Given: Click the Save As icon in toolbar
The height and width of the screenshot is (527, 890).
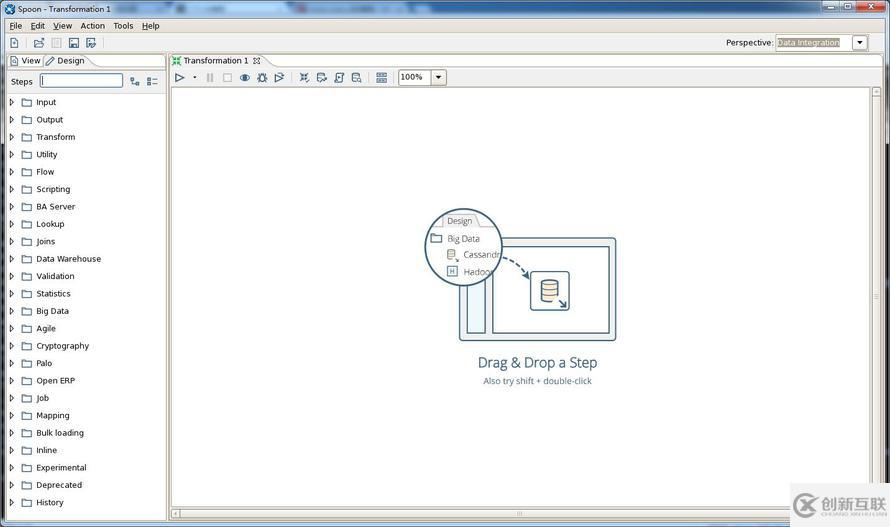Looking at the screenshot, I should [91, 43].
